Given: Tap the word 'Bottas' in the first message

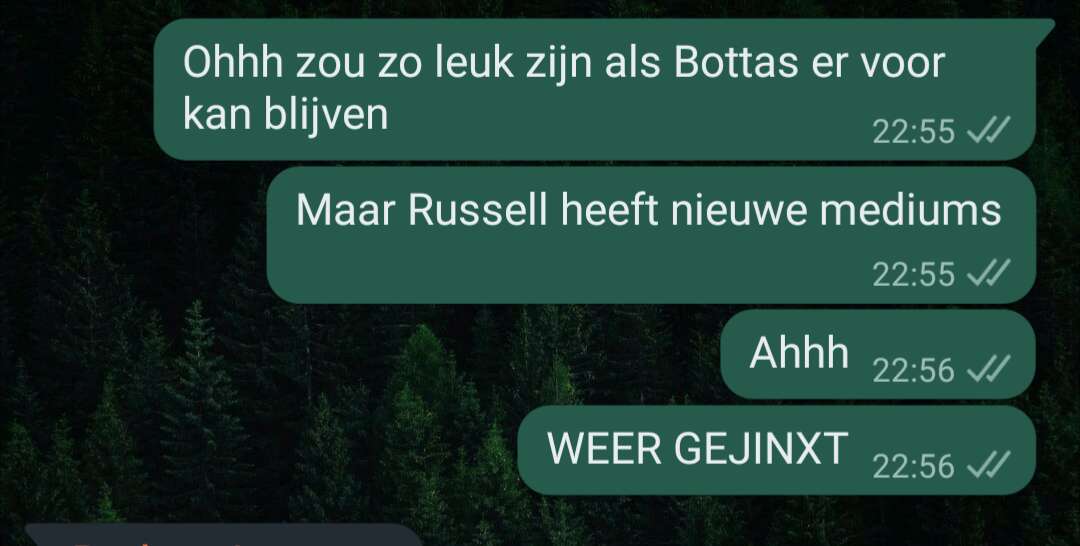Looking at the screenshot, I should click(x=736, y=63).
